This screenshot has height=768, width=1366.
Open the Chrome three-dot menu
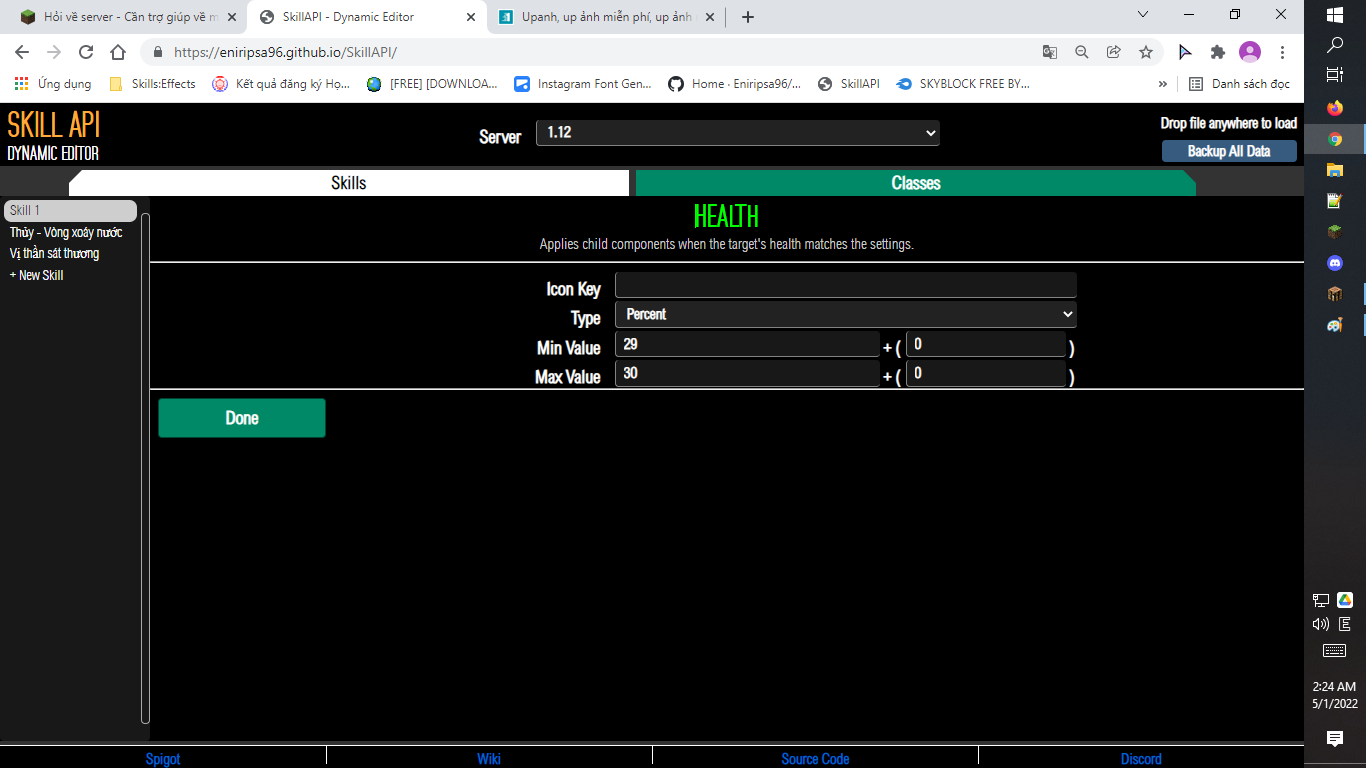point(1283,52)
